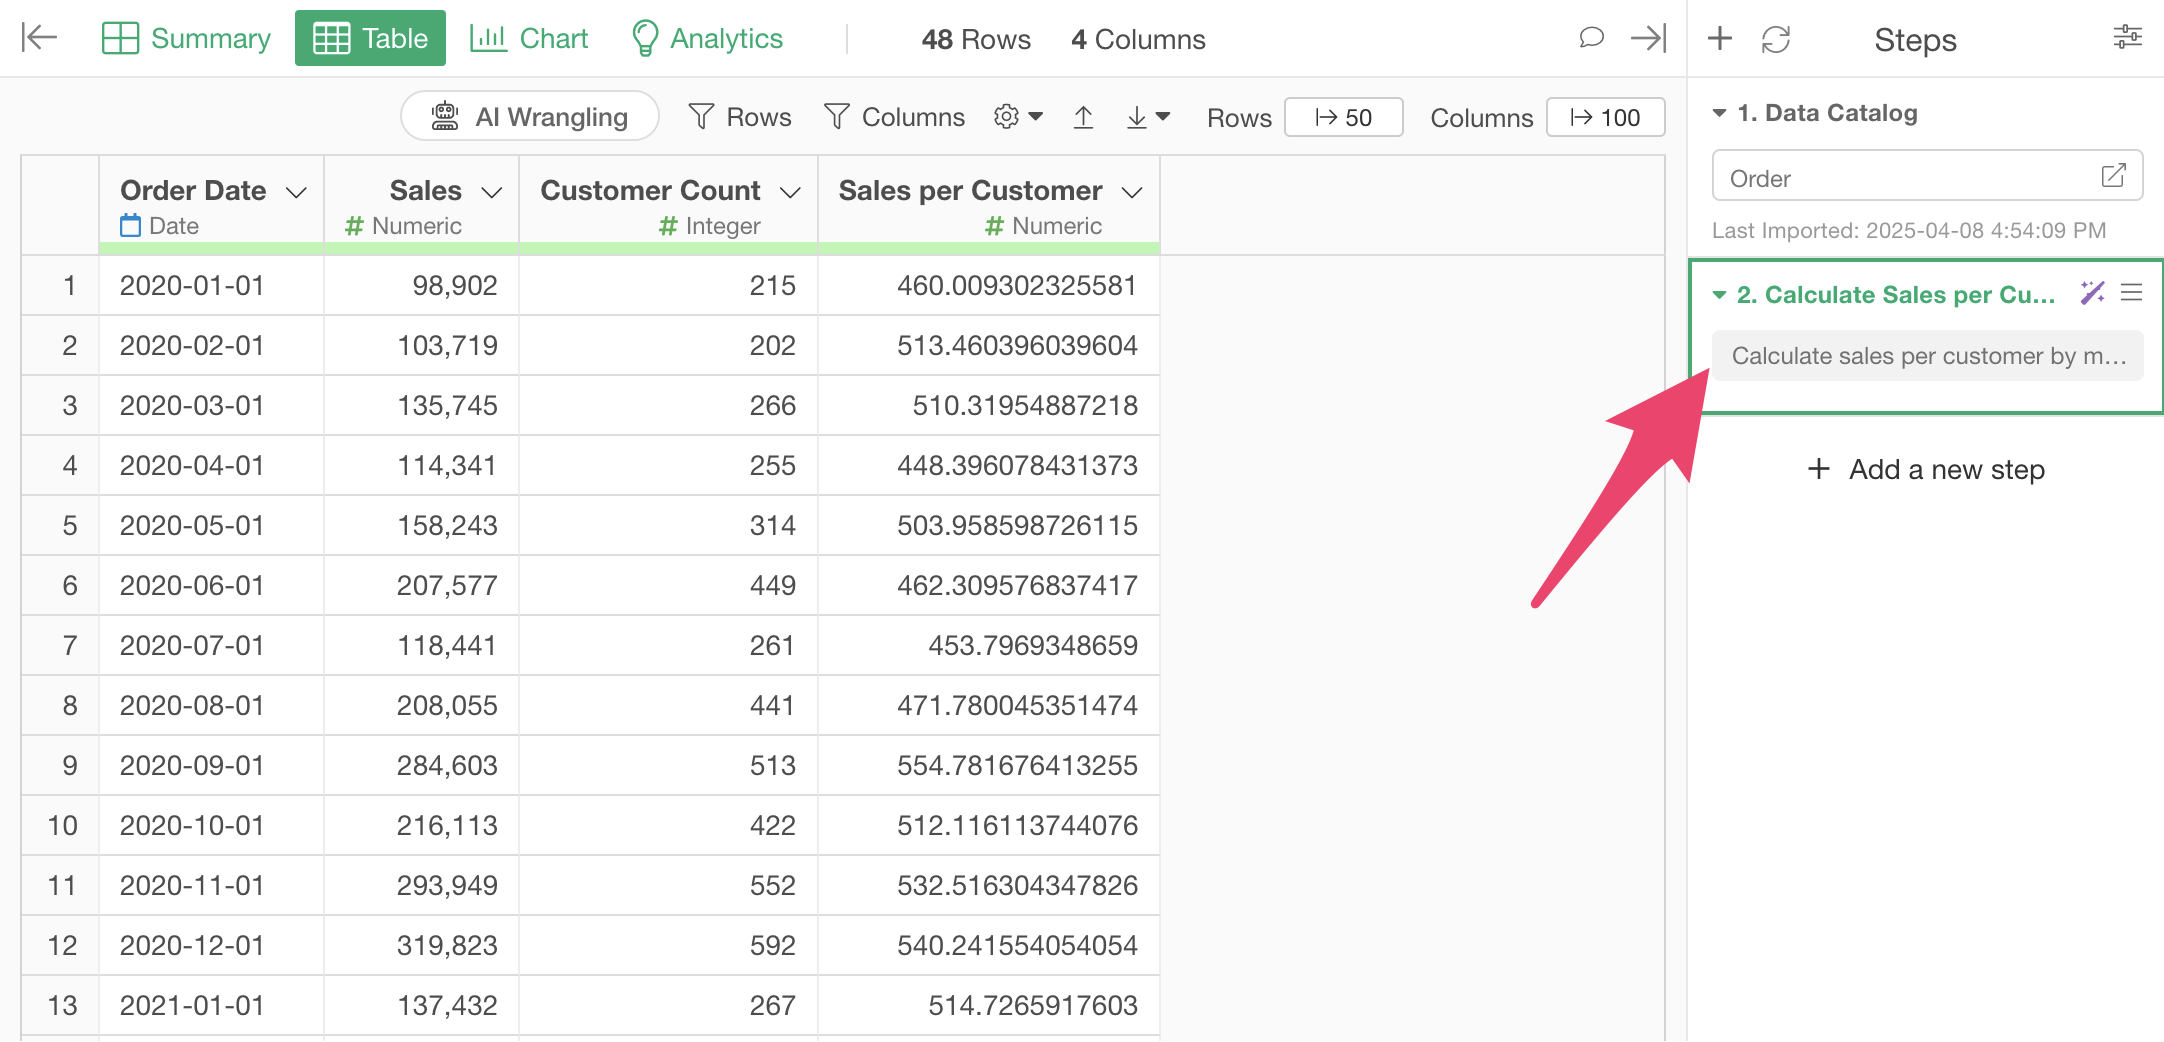The image size is (2164, 1042).
Task: Select the Sales value 137,432
Action: (421, 1006)
